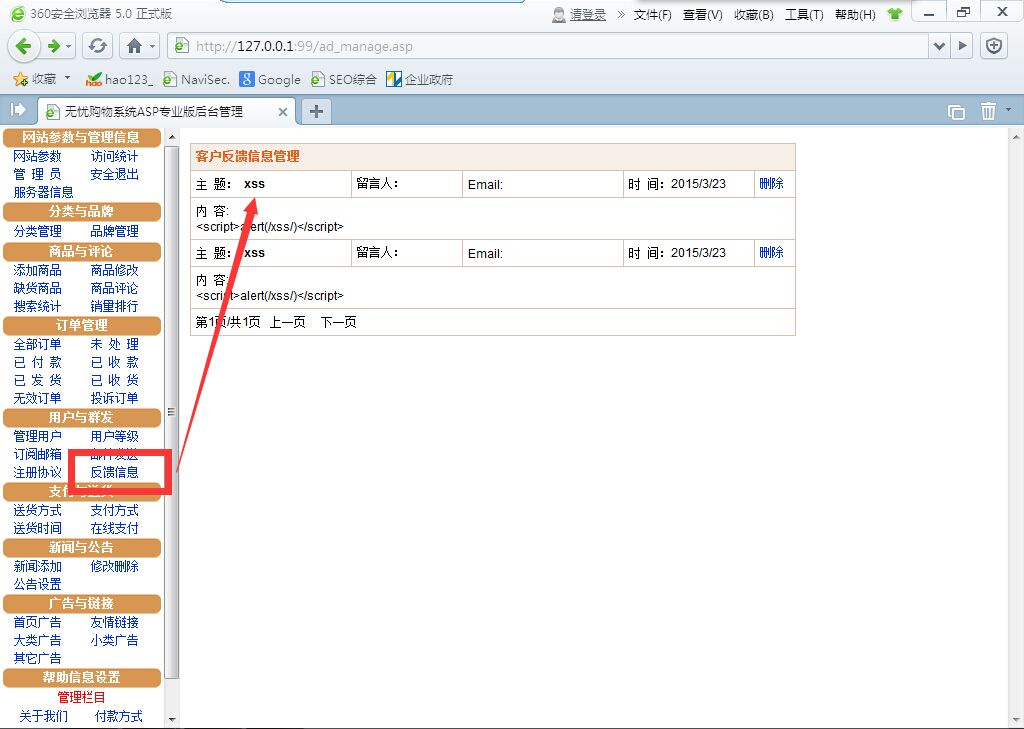Open the 帮助(H) menu
Image resolution: width=1024 pixels, height=729 pixels.
(855, 14)
